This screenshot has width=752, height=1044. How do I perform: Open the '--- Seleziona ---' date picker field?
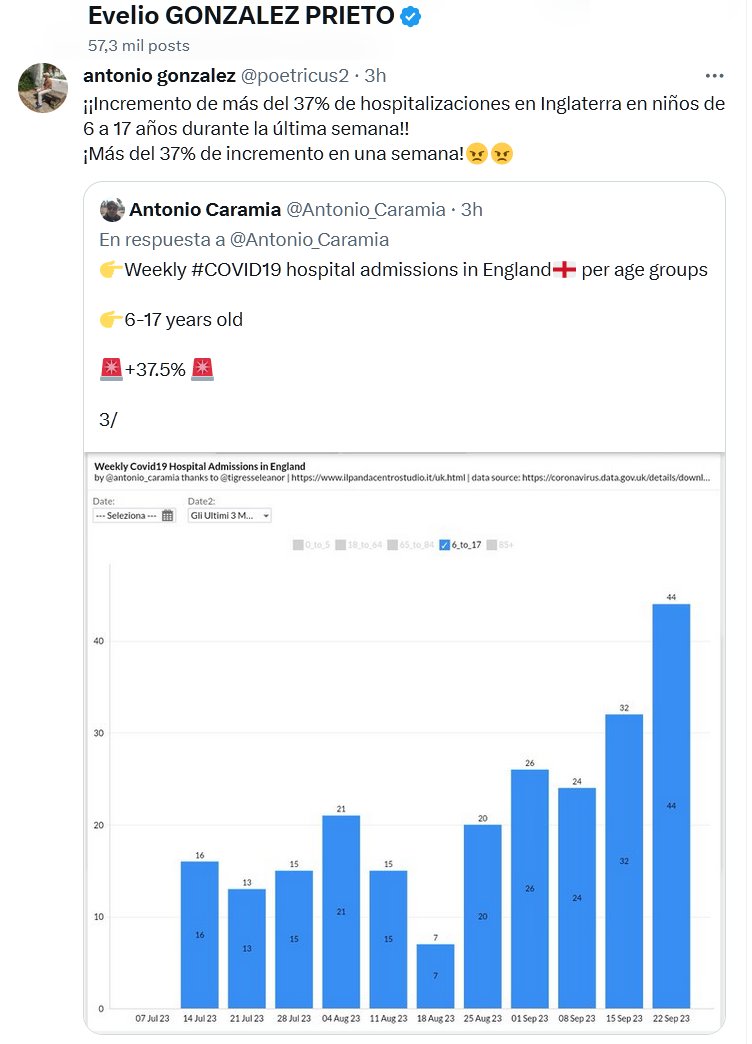pos(126,516)
